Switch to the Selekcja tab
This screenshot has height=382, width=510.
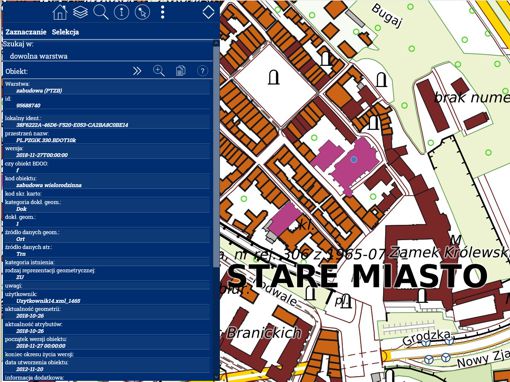[65, 32]
